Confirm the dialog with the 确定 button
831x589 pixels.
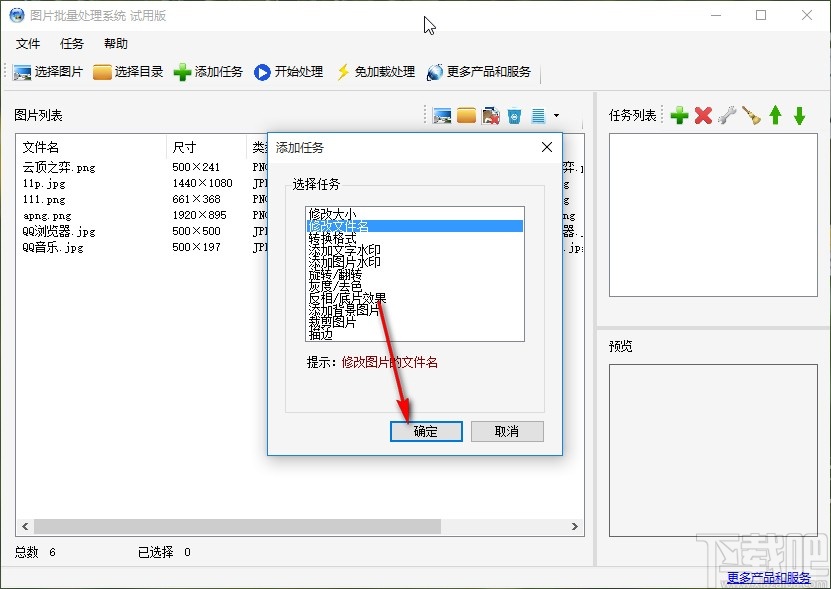[x=425, y=431]
